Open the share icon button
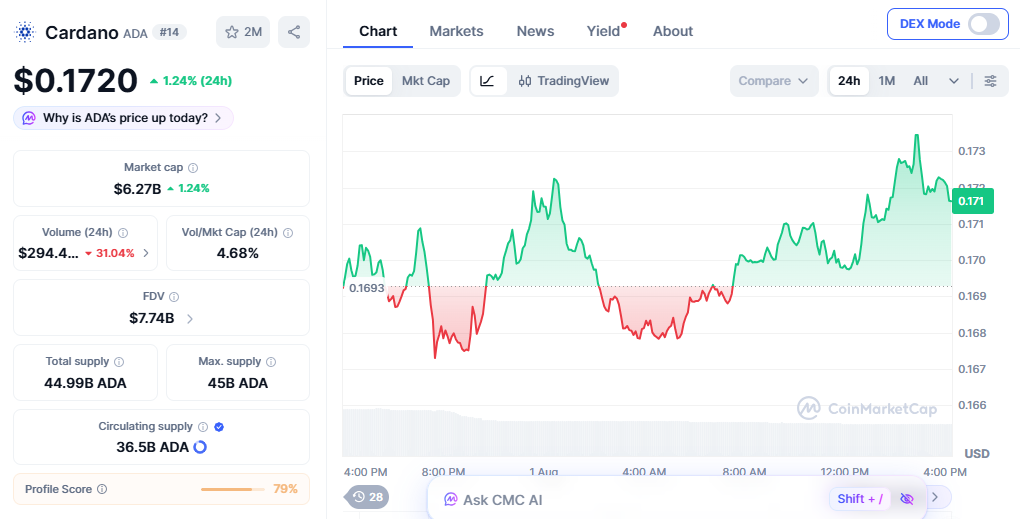Screen dimensions: 1020x519 click(x=294, y=32)
